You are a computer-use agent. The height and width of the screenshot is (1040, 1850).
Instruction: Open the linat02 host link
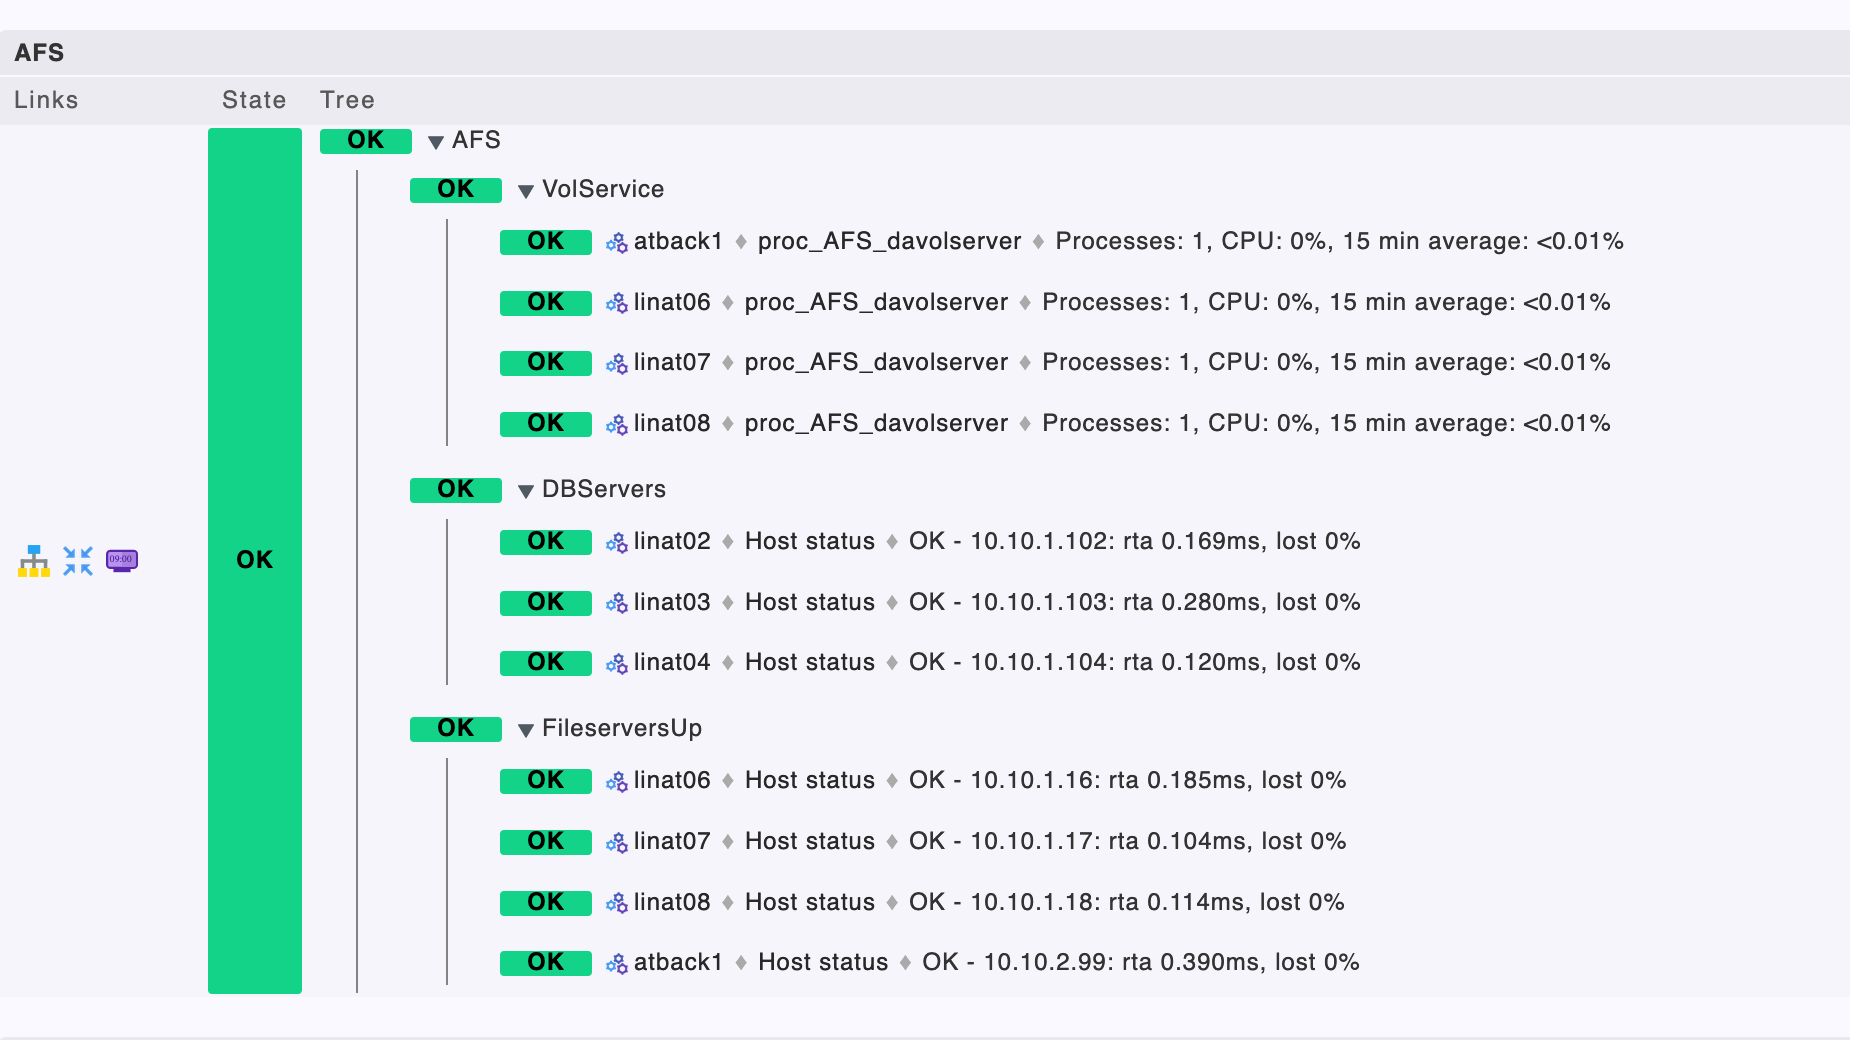click(x=672, y=542)
